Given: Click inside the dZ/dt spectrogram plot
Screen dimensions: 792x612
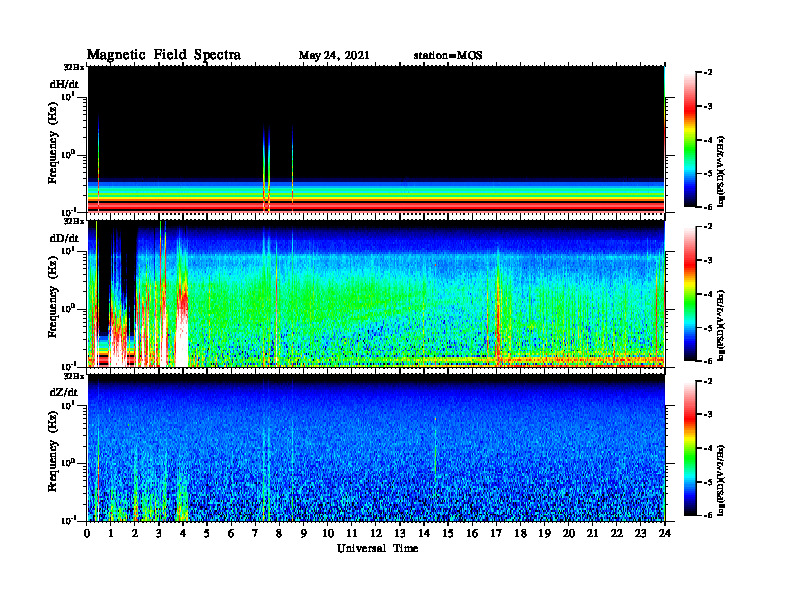Looking at the screenshot, I should coord(376,447).
